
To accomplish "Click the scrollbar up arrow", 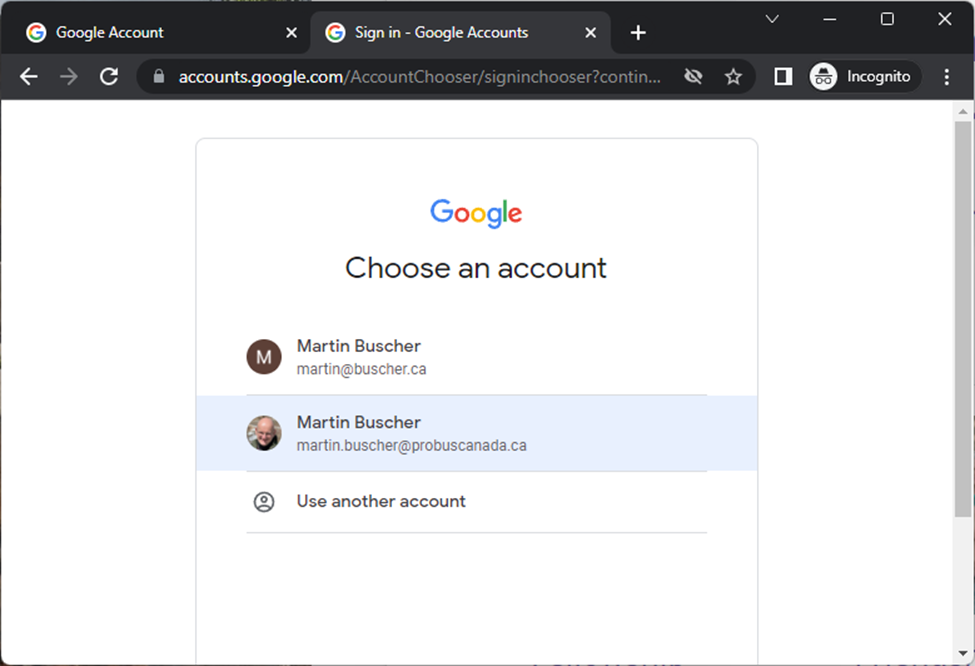I will [963, 112].
